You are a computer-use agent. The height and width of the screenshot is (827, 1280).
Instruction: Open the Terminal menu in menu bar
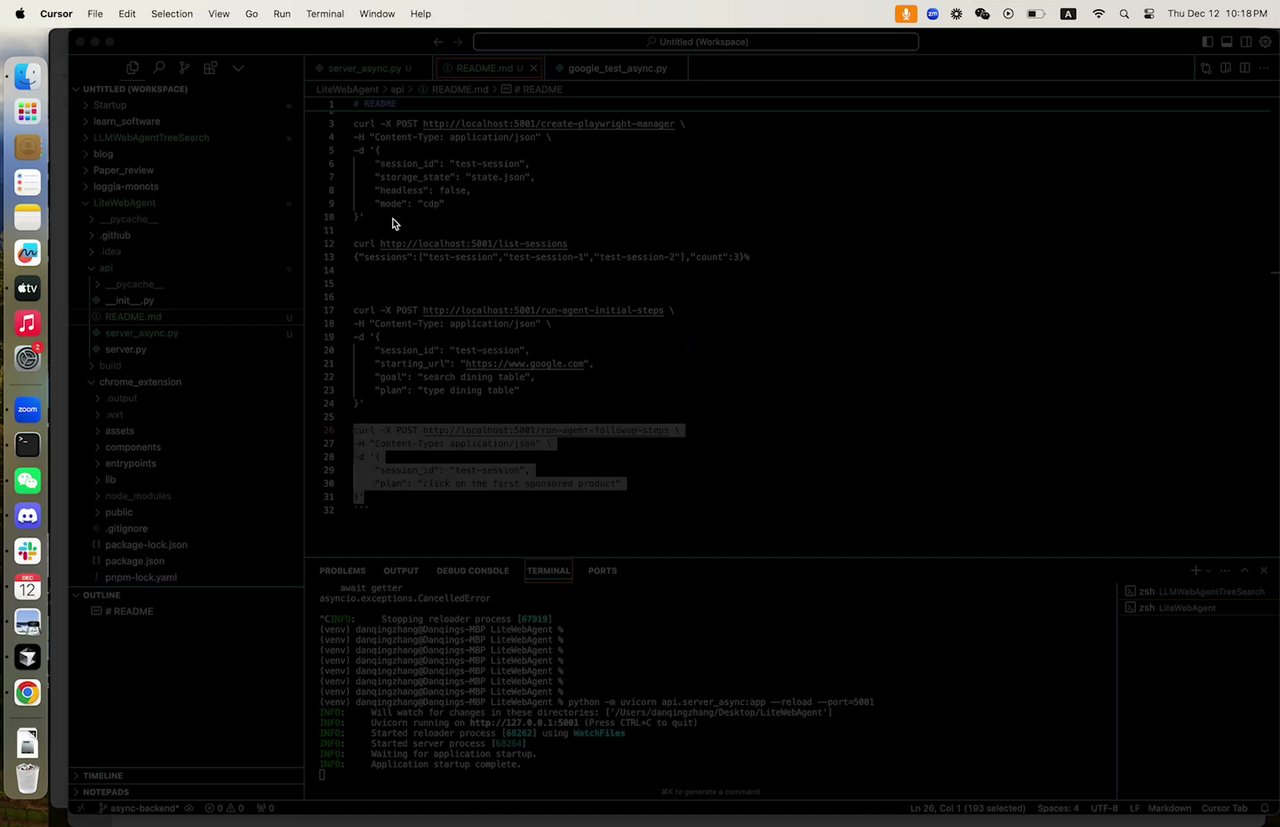(x=324, y=14)
